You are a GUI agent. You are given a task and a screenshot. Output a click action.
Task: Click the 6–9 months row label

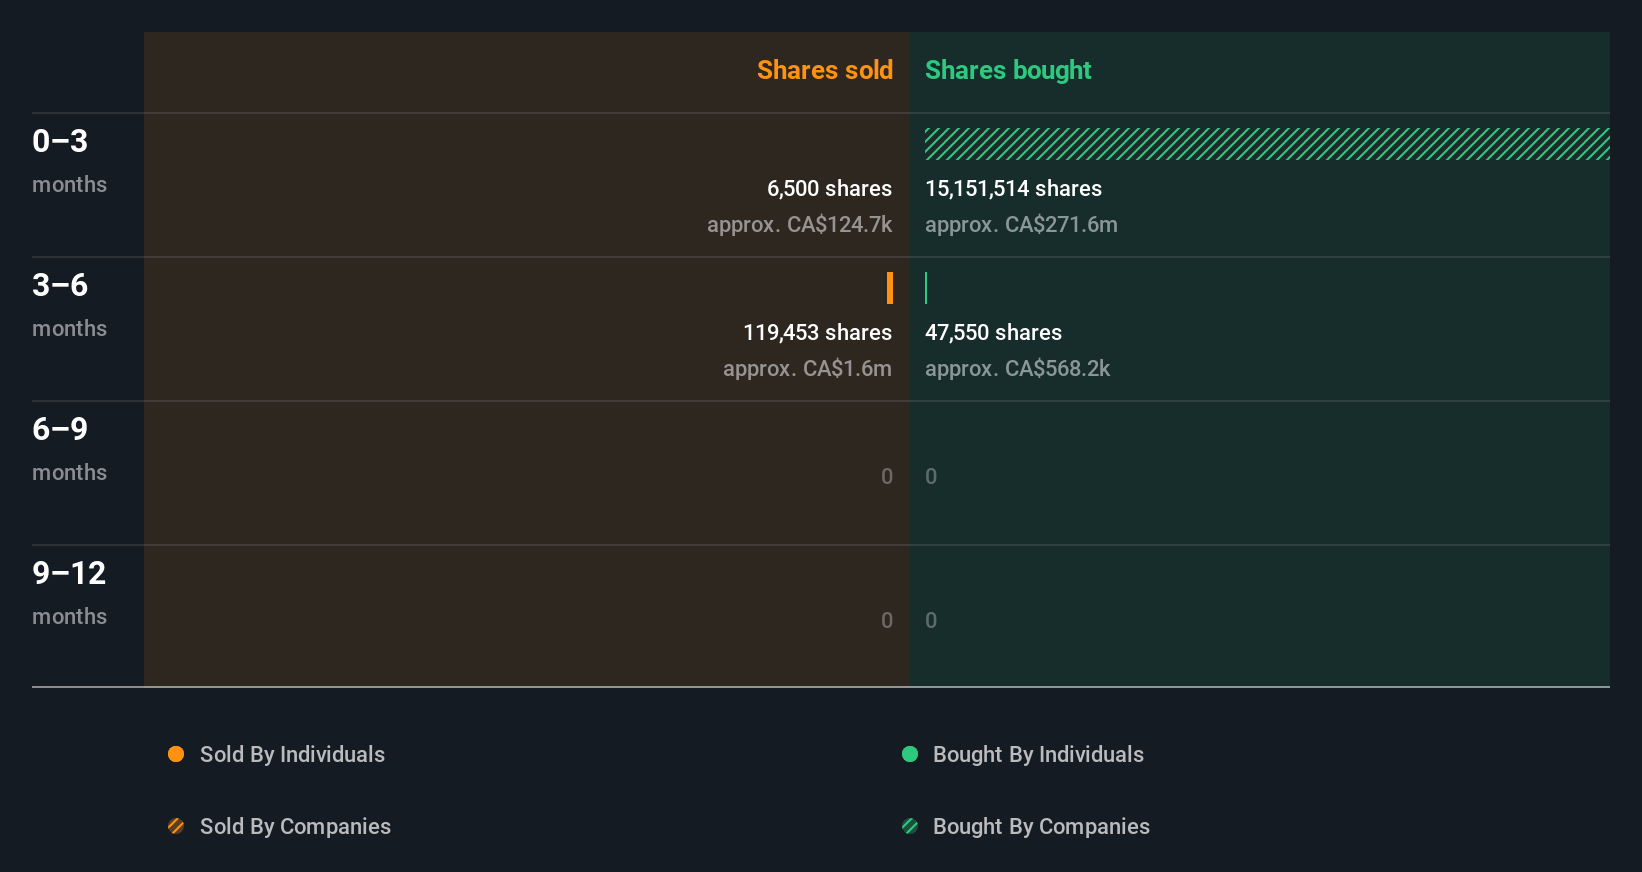(x=69, y=449)
